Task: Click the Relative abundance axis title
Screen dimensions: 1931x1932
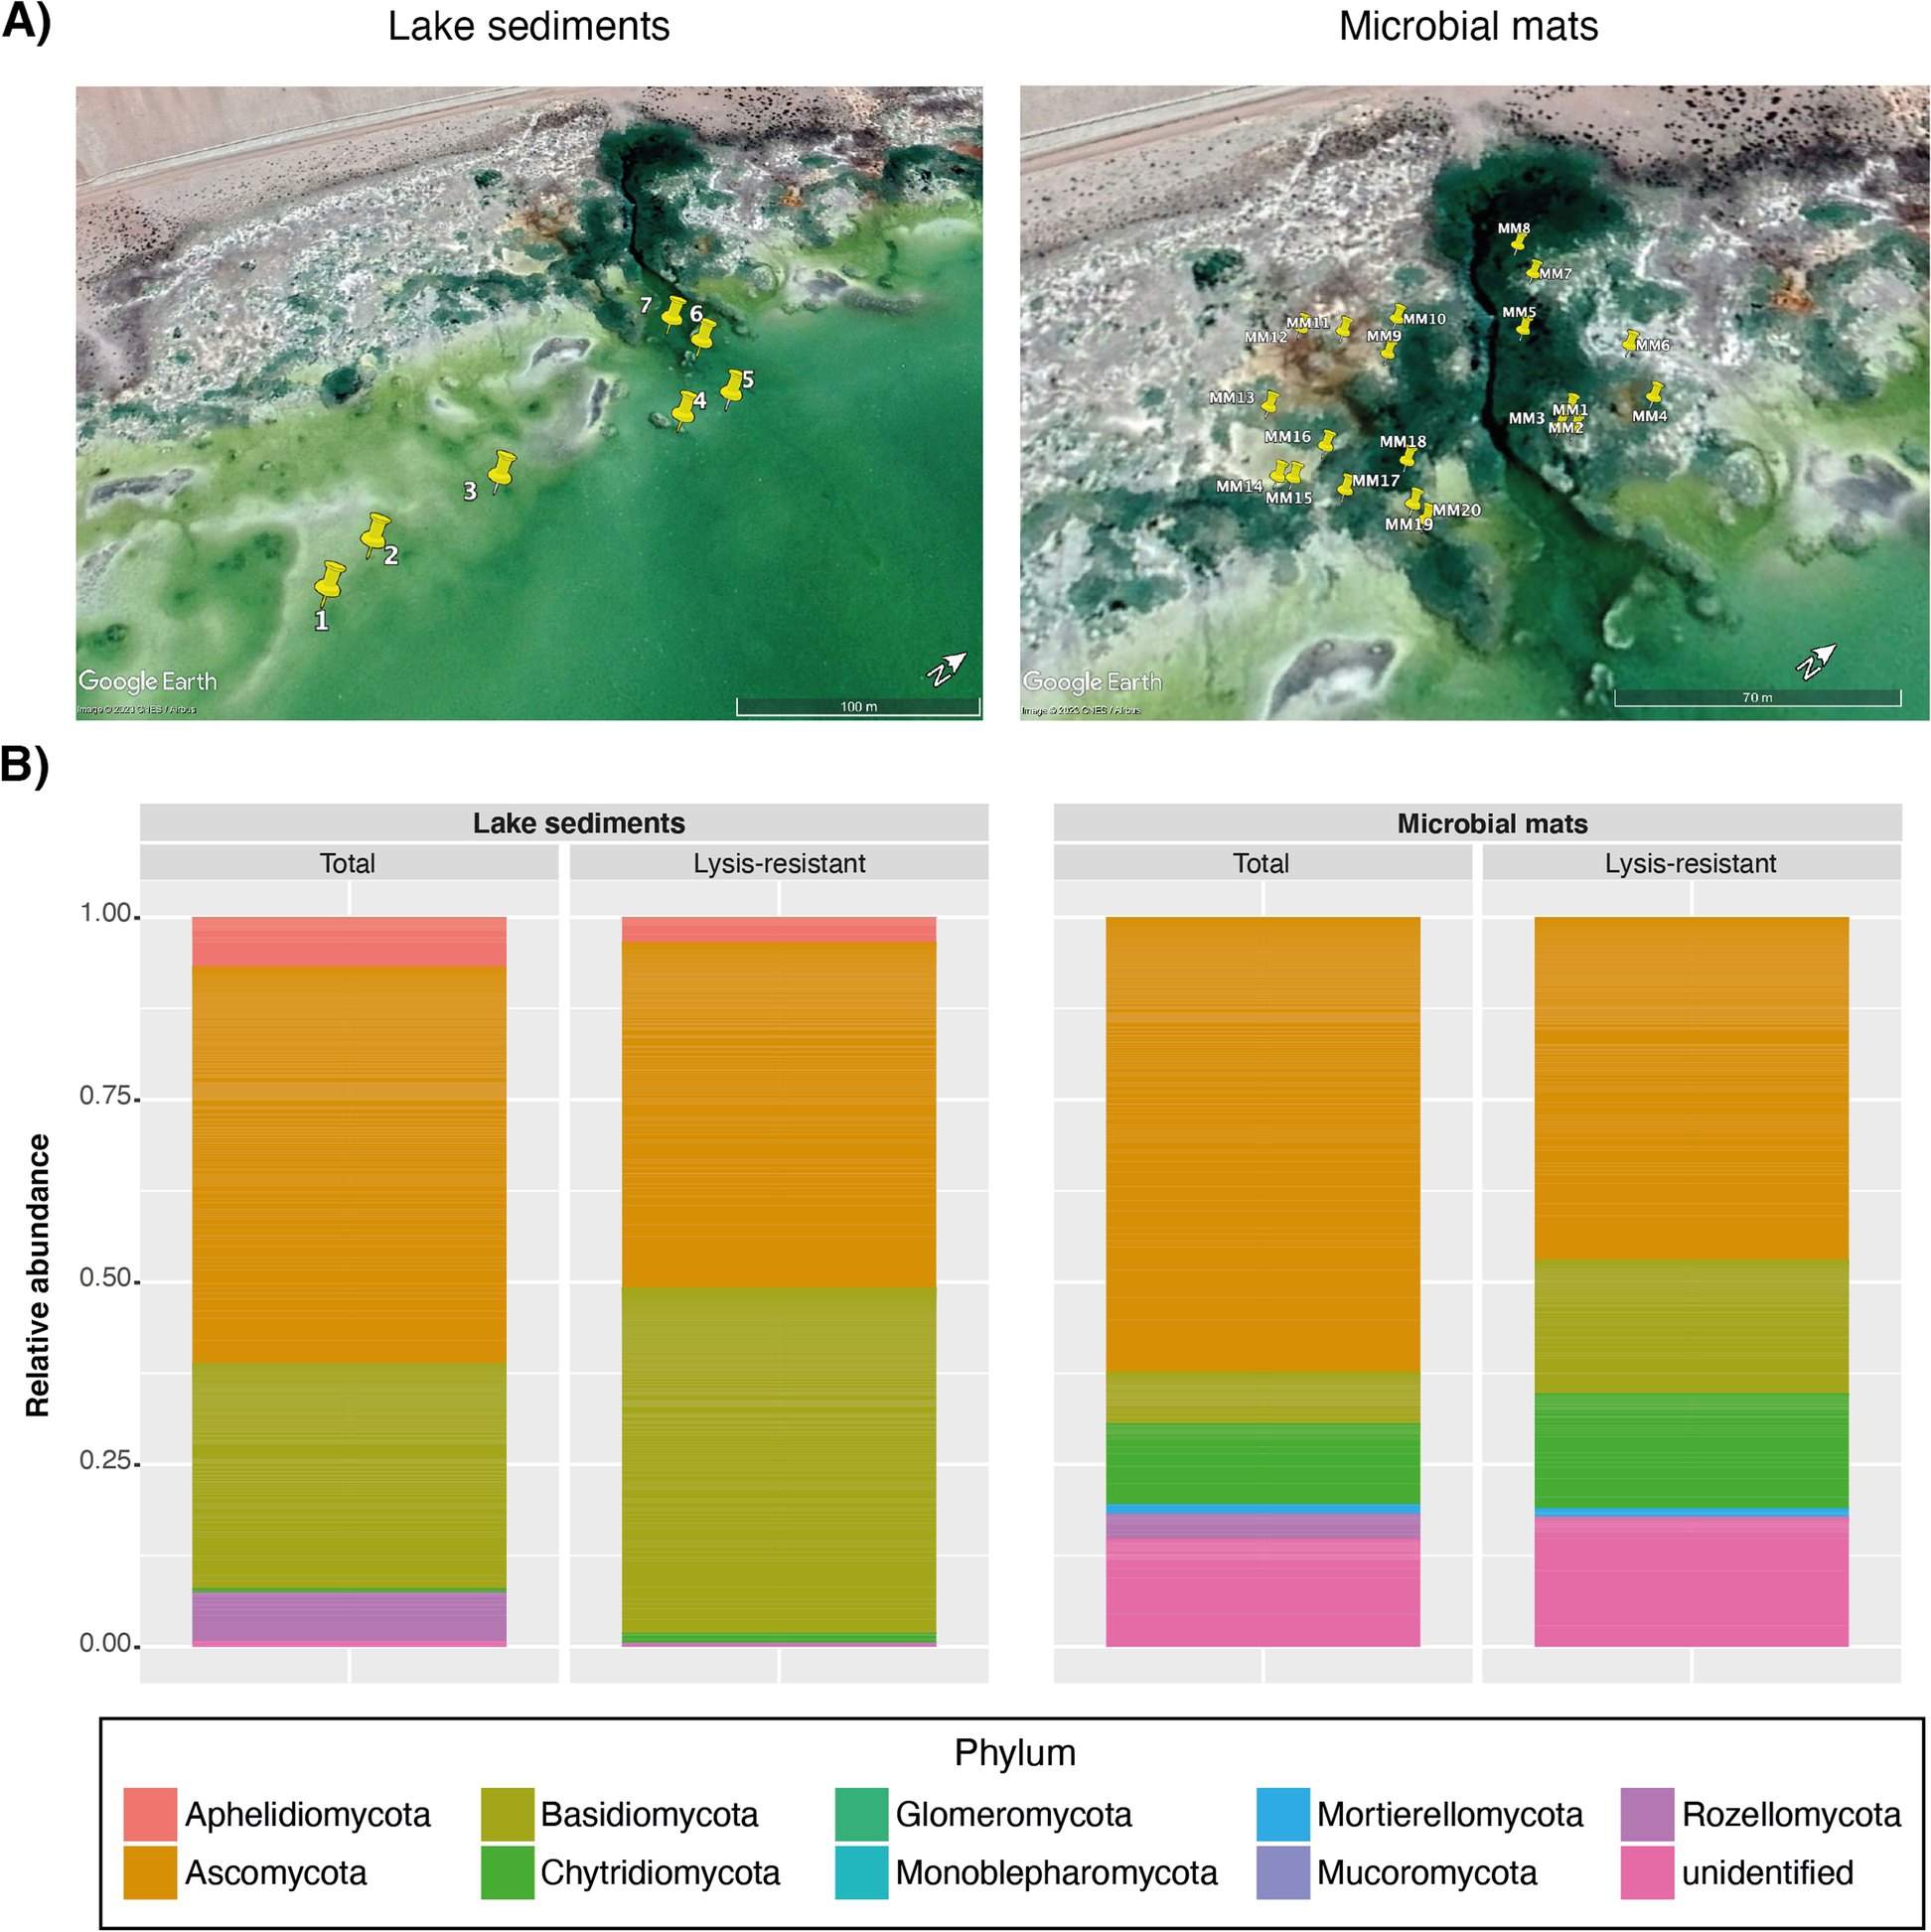Action: tap(38, 1275)
